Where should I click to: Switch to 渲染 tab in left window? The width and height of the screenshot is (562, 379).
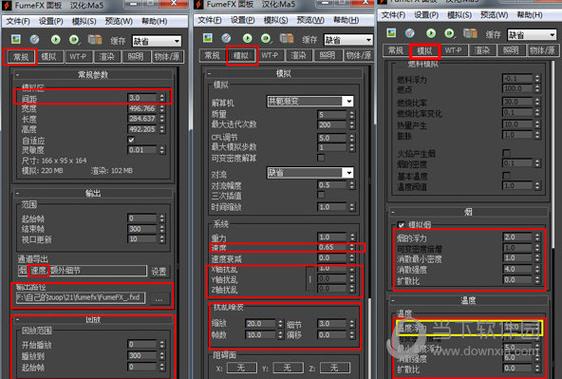[x=107, y=57]
